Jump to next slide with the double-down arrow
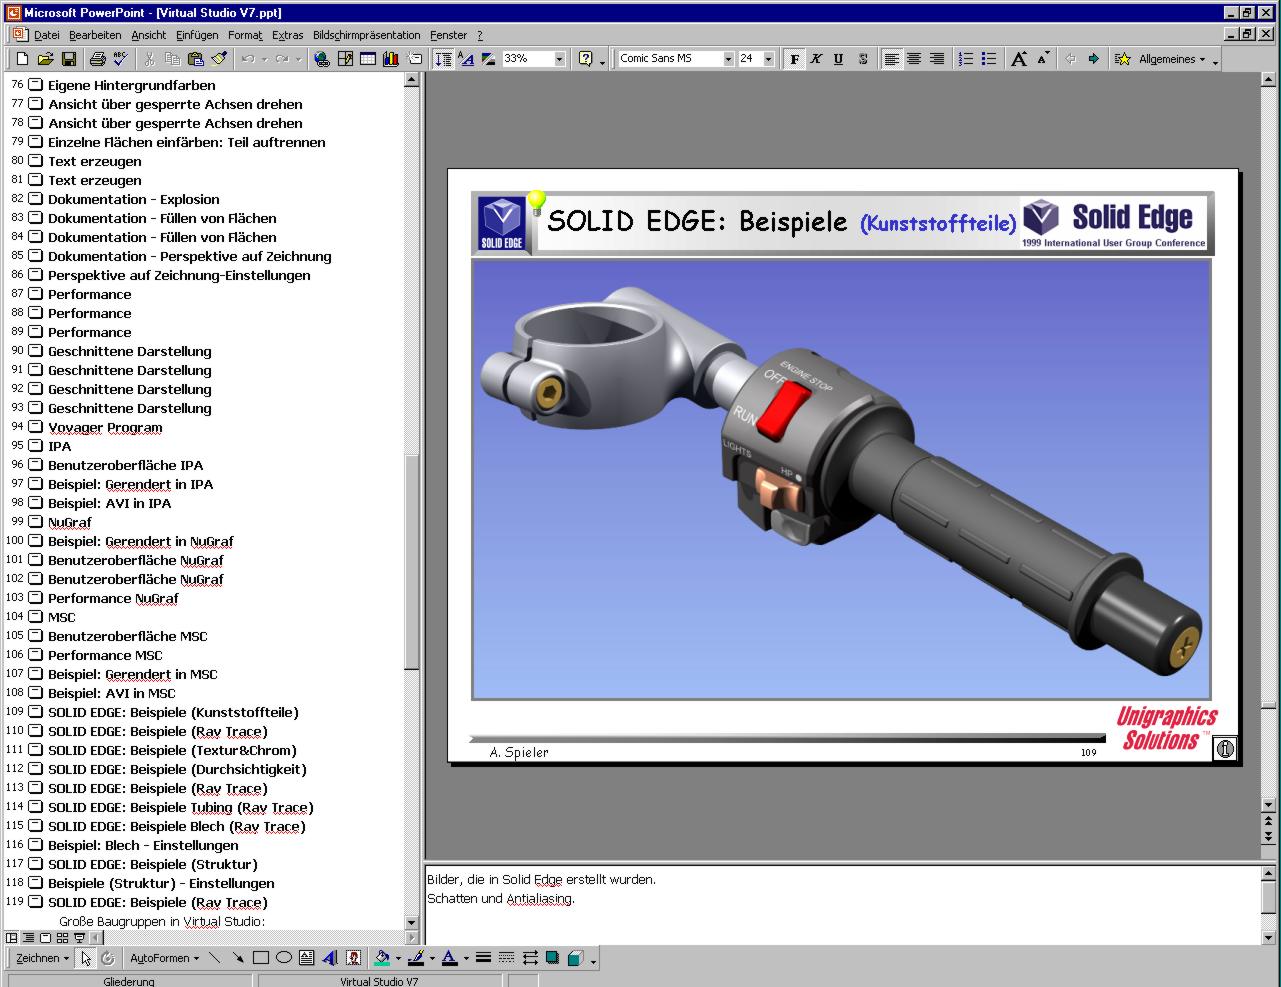 point(1270,837)
